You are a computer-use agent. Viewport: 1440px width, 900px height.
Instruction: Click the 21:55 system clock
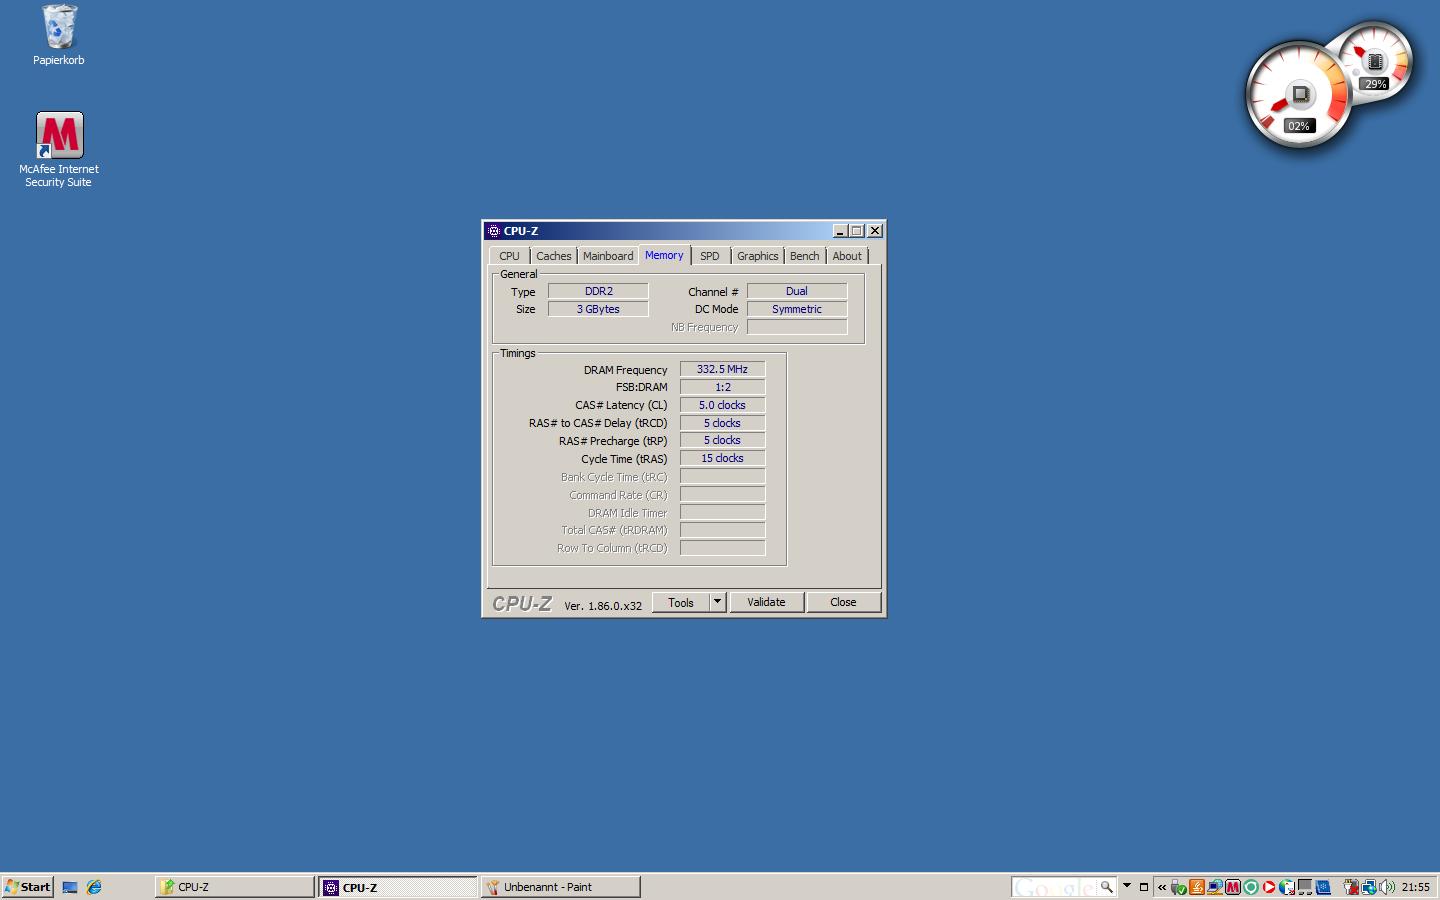coord(1415,887)
